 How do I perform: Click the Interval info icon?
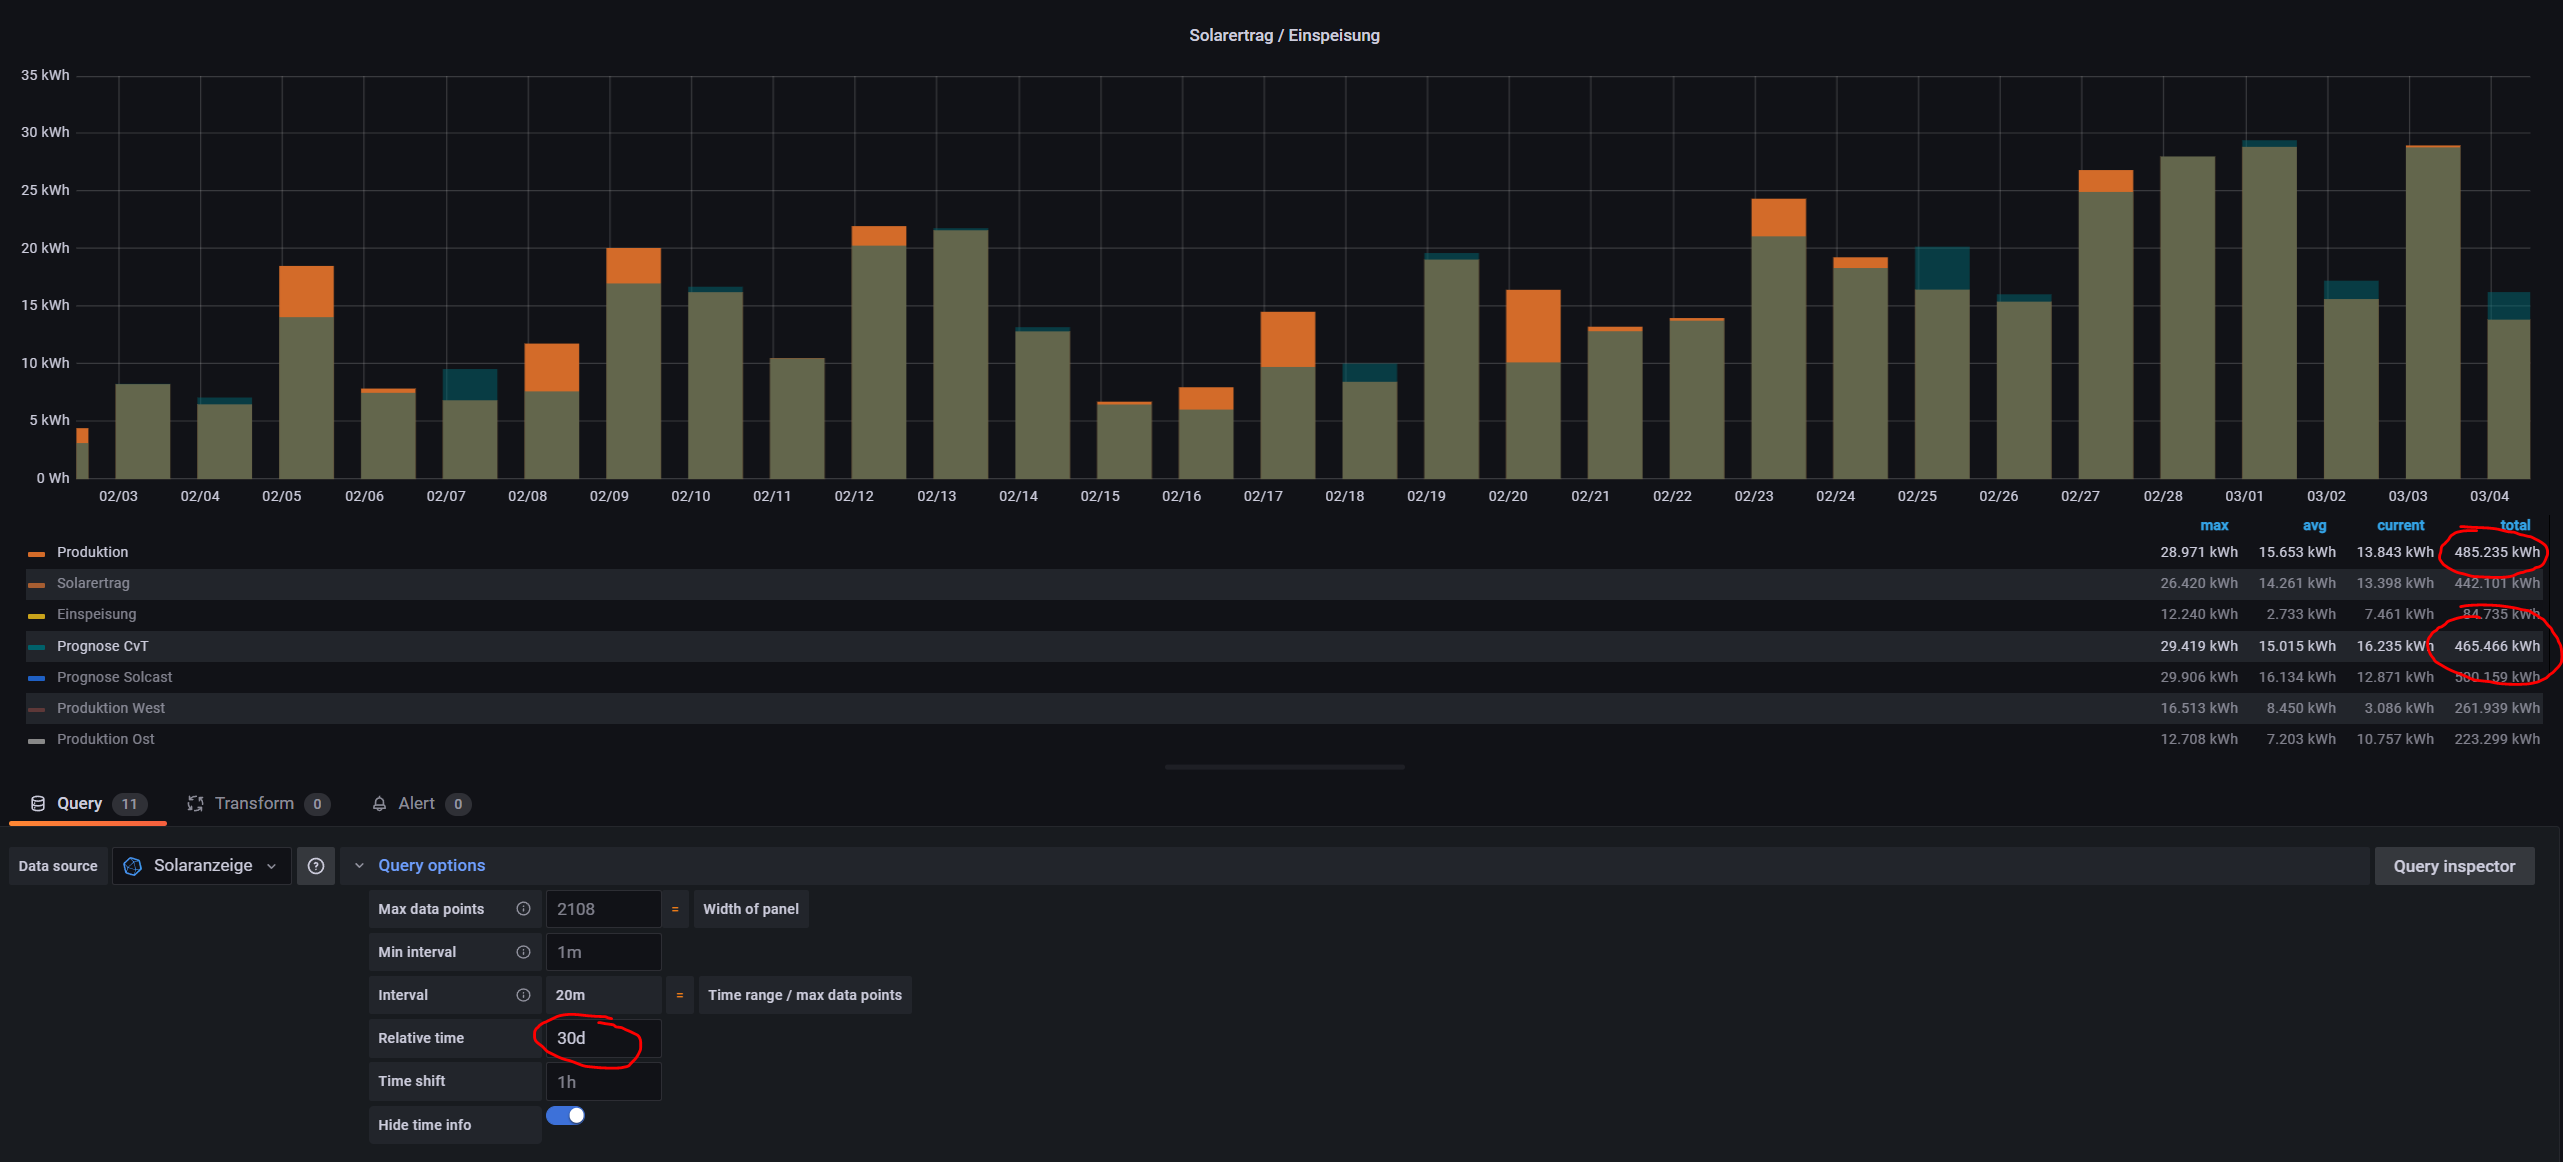523,995
